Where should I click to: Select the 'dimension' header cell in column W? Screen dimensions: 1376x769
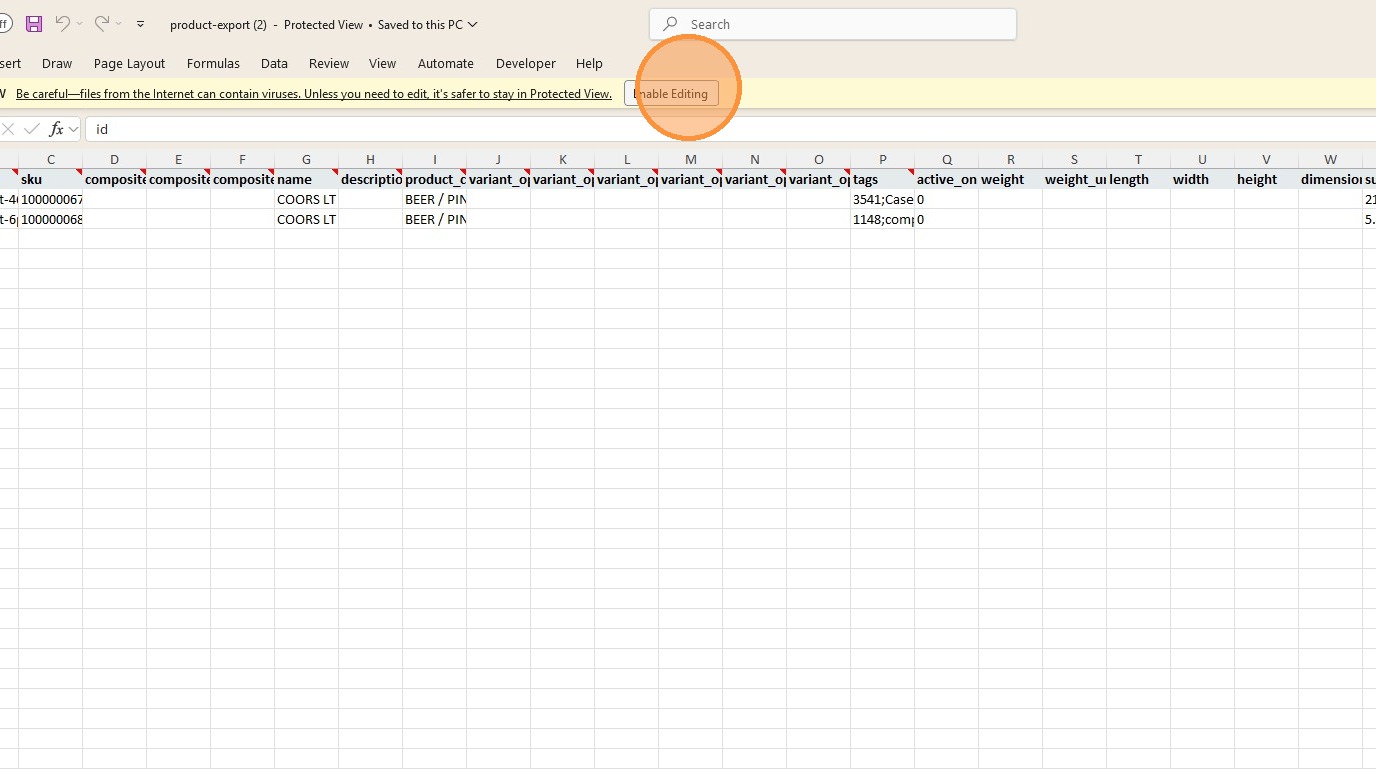1331,179
